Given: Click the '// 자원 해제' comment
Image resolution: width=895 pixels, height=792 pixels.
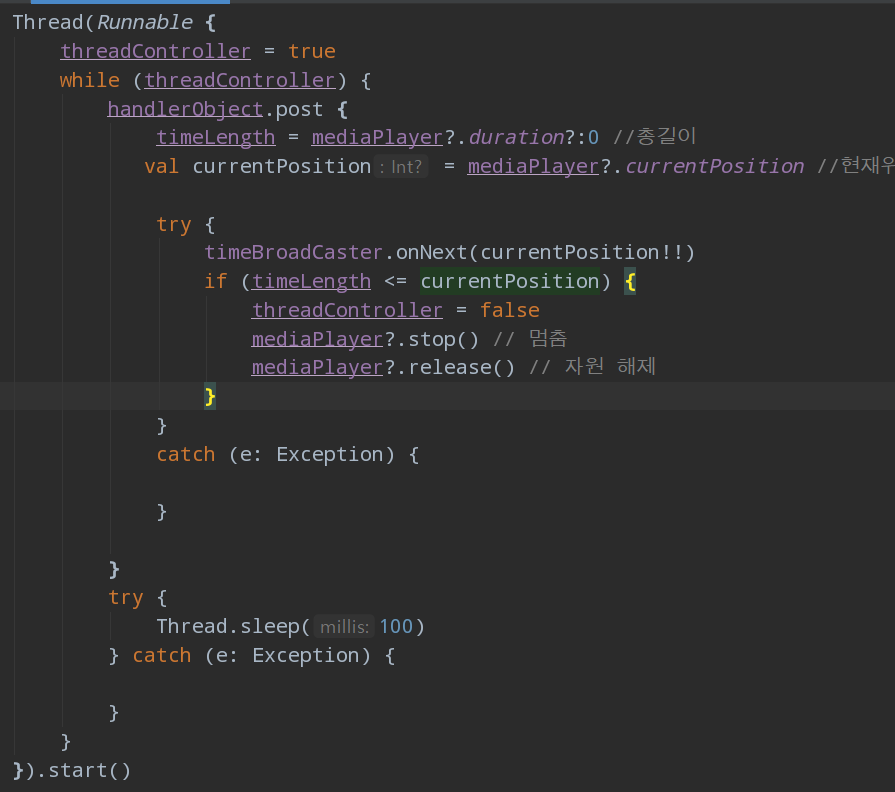Looking at the screenshot, I should 592,367.
